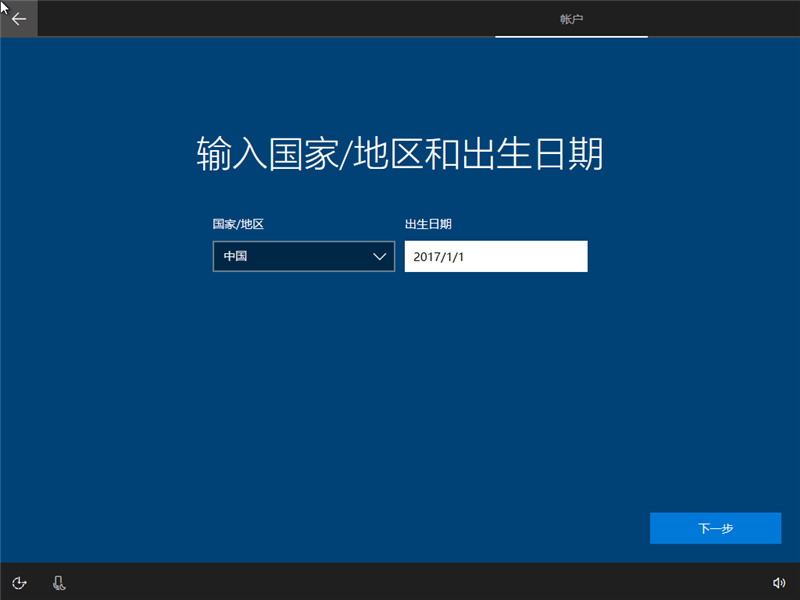The width and height of the screenshot is (800, 600).
Task: Open the country selector showing 中国
Action: (303, 256)
